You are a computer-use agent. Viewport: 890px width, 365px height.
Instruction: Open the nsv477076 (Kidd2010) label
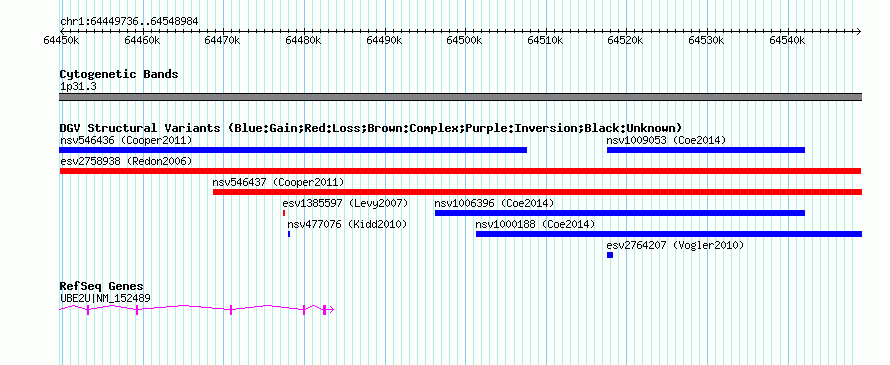347,224
